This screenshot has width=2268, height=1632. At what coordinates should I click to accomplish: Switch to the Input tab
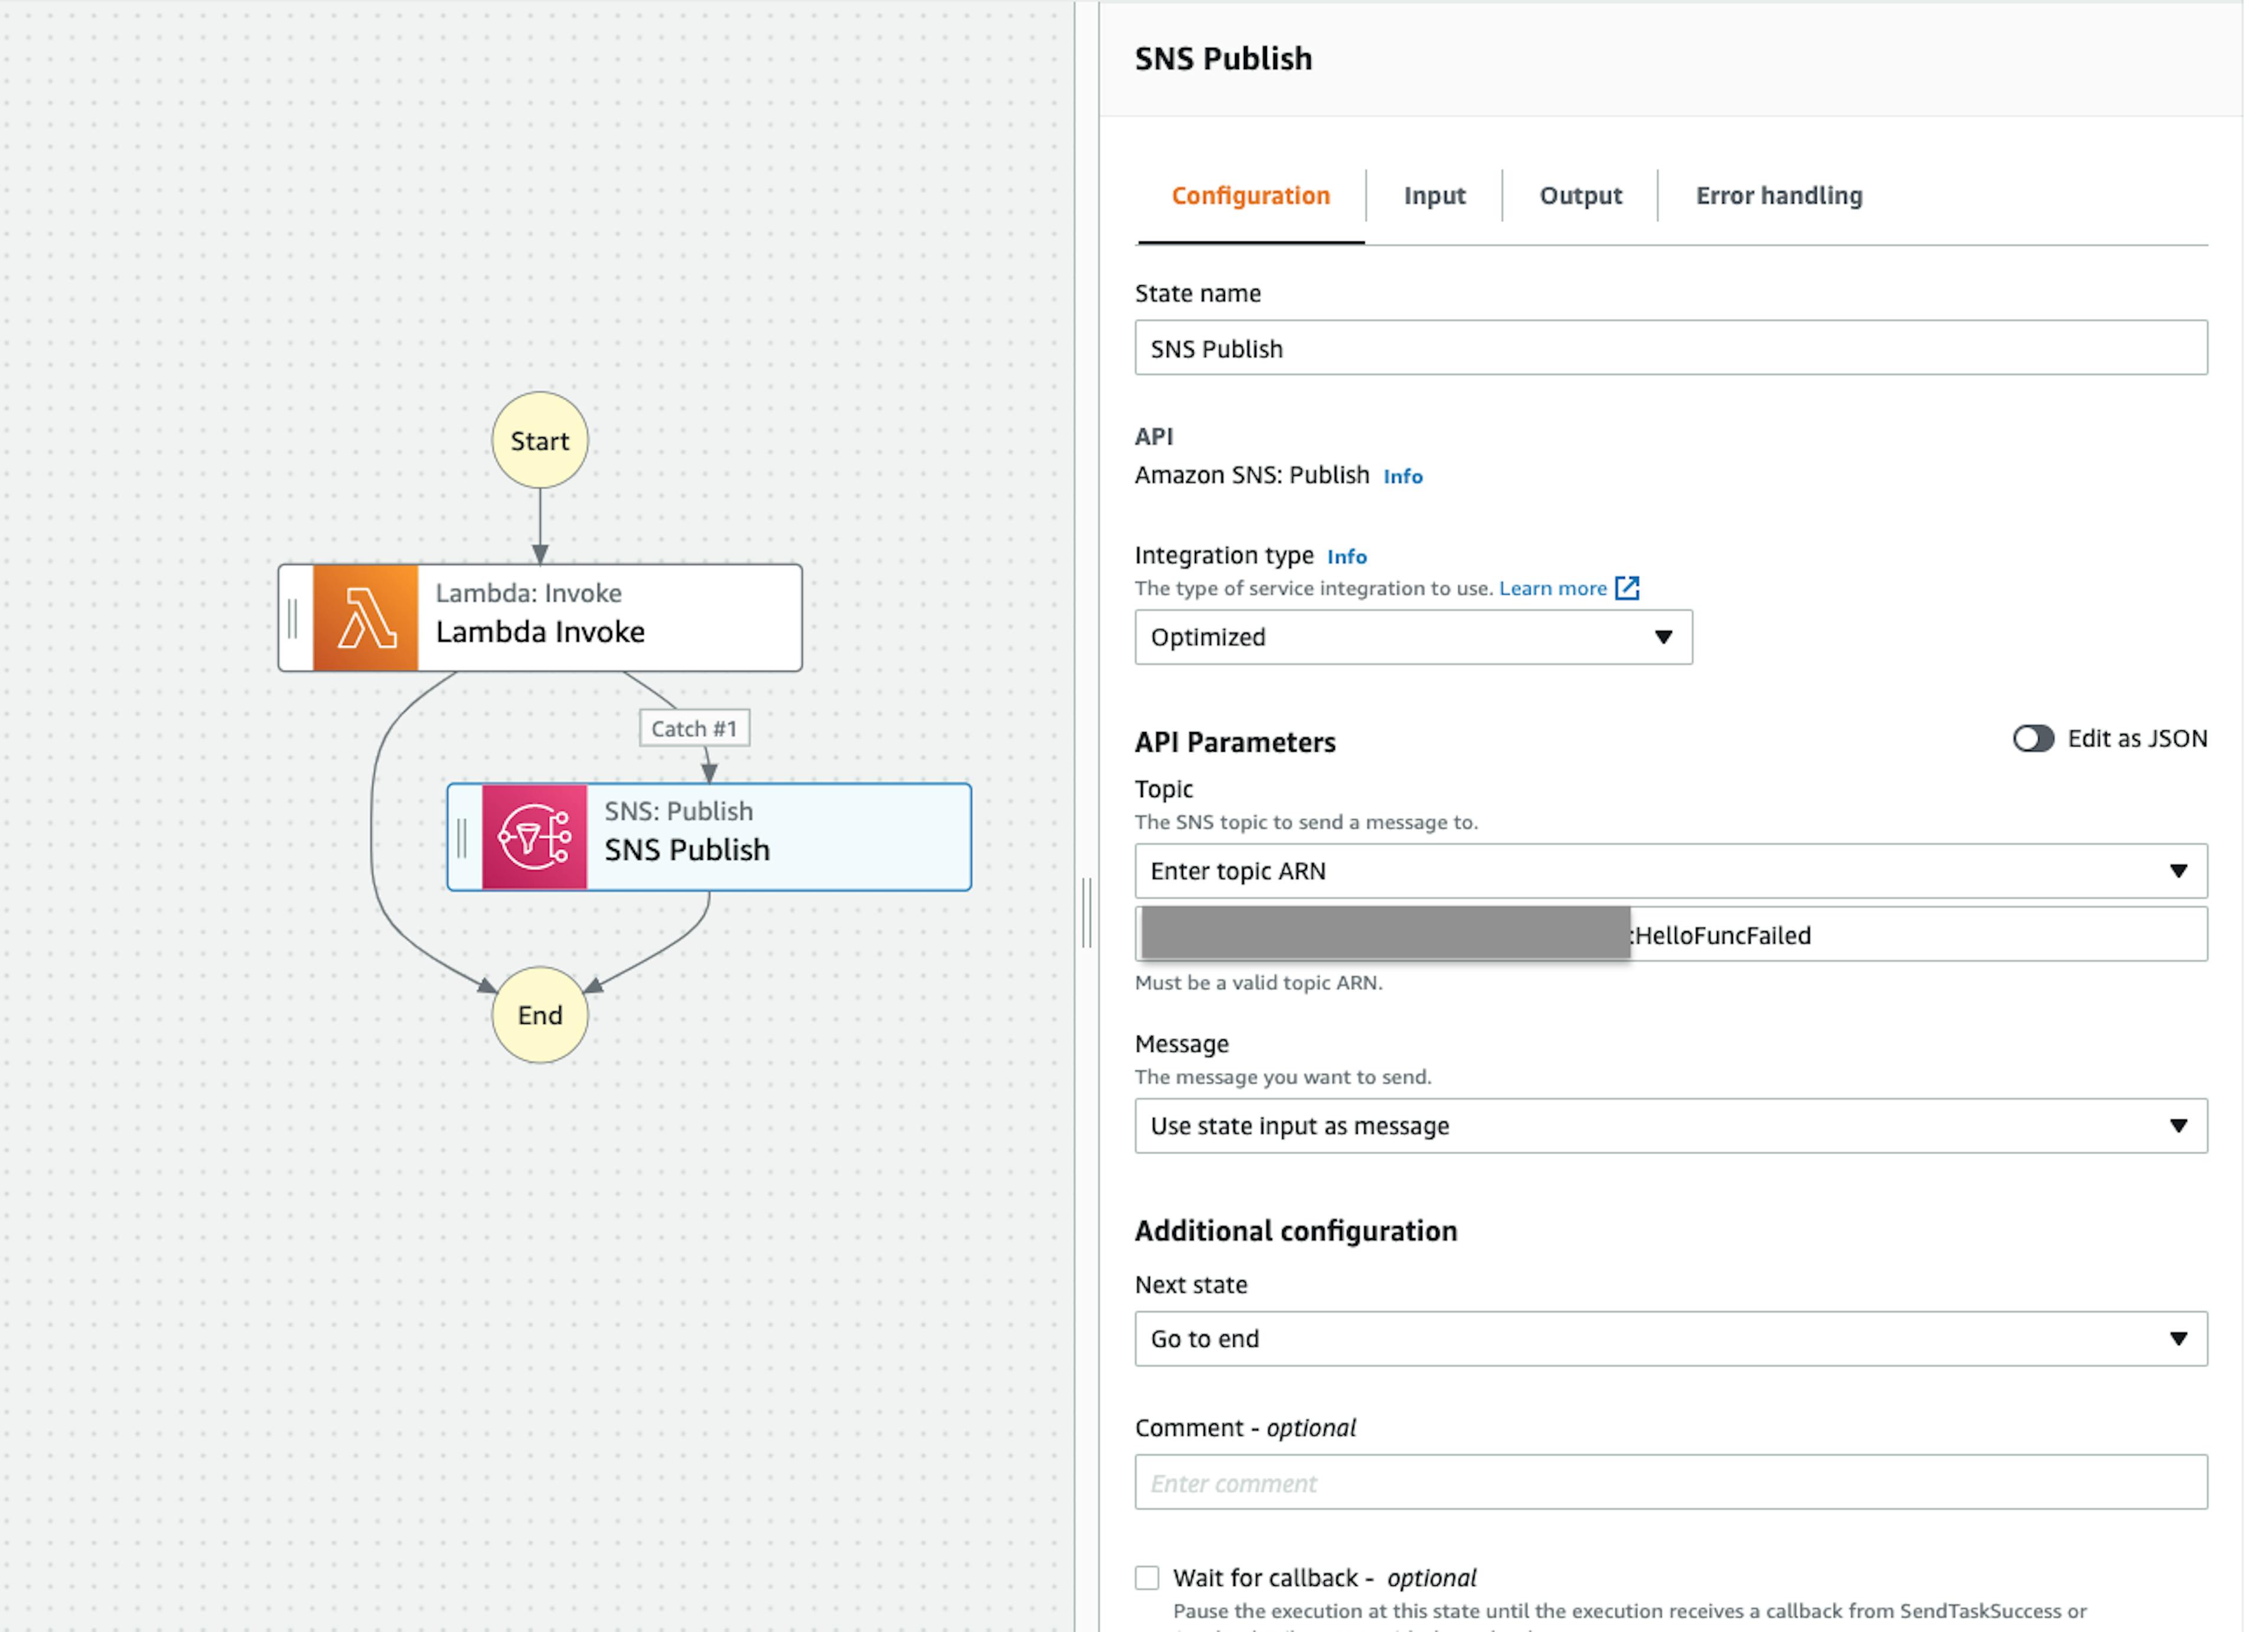click(x=1434, y=196)
